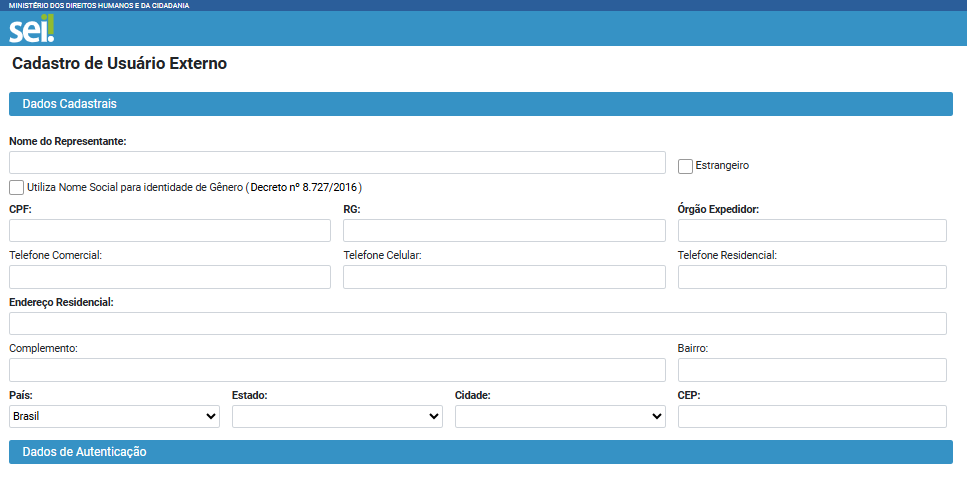The width and height of the screenshot is (967, 482).
Task: Open Decreto nº 8.727/2016 link
Action: [305, 187]
